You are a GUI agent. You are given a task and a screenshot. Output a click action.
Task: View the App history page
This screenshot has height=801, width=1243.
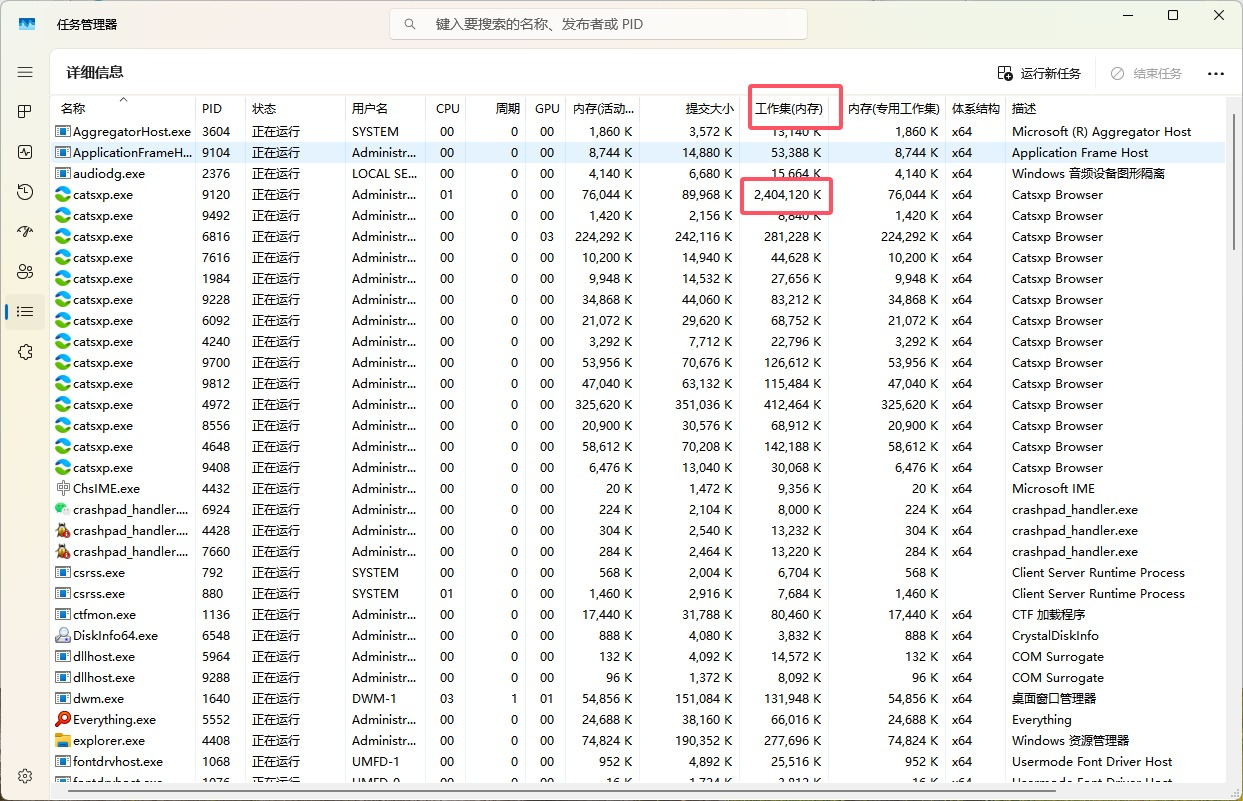(24, 191)
